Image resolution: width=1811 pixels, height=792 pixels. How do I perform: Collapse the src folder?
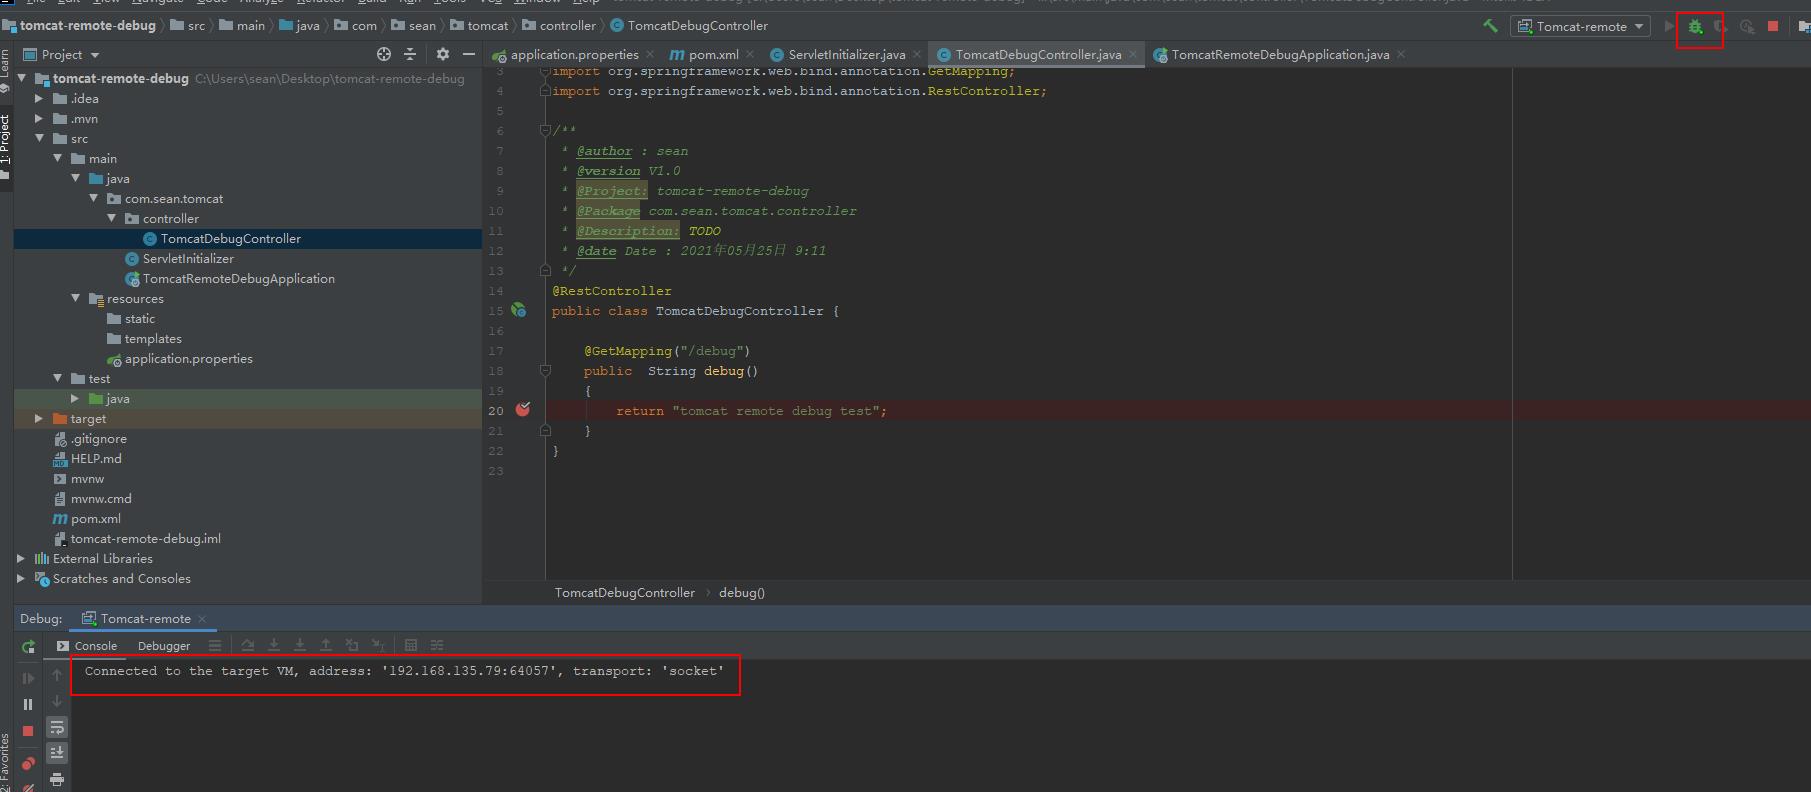tap(39, 138)
